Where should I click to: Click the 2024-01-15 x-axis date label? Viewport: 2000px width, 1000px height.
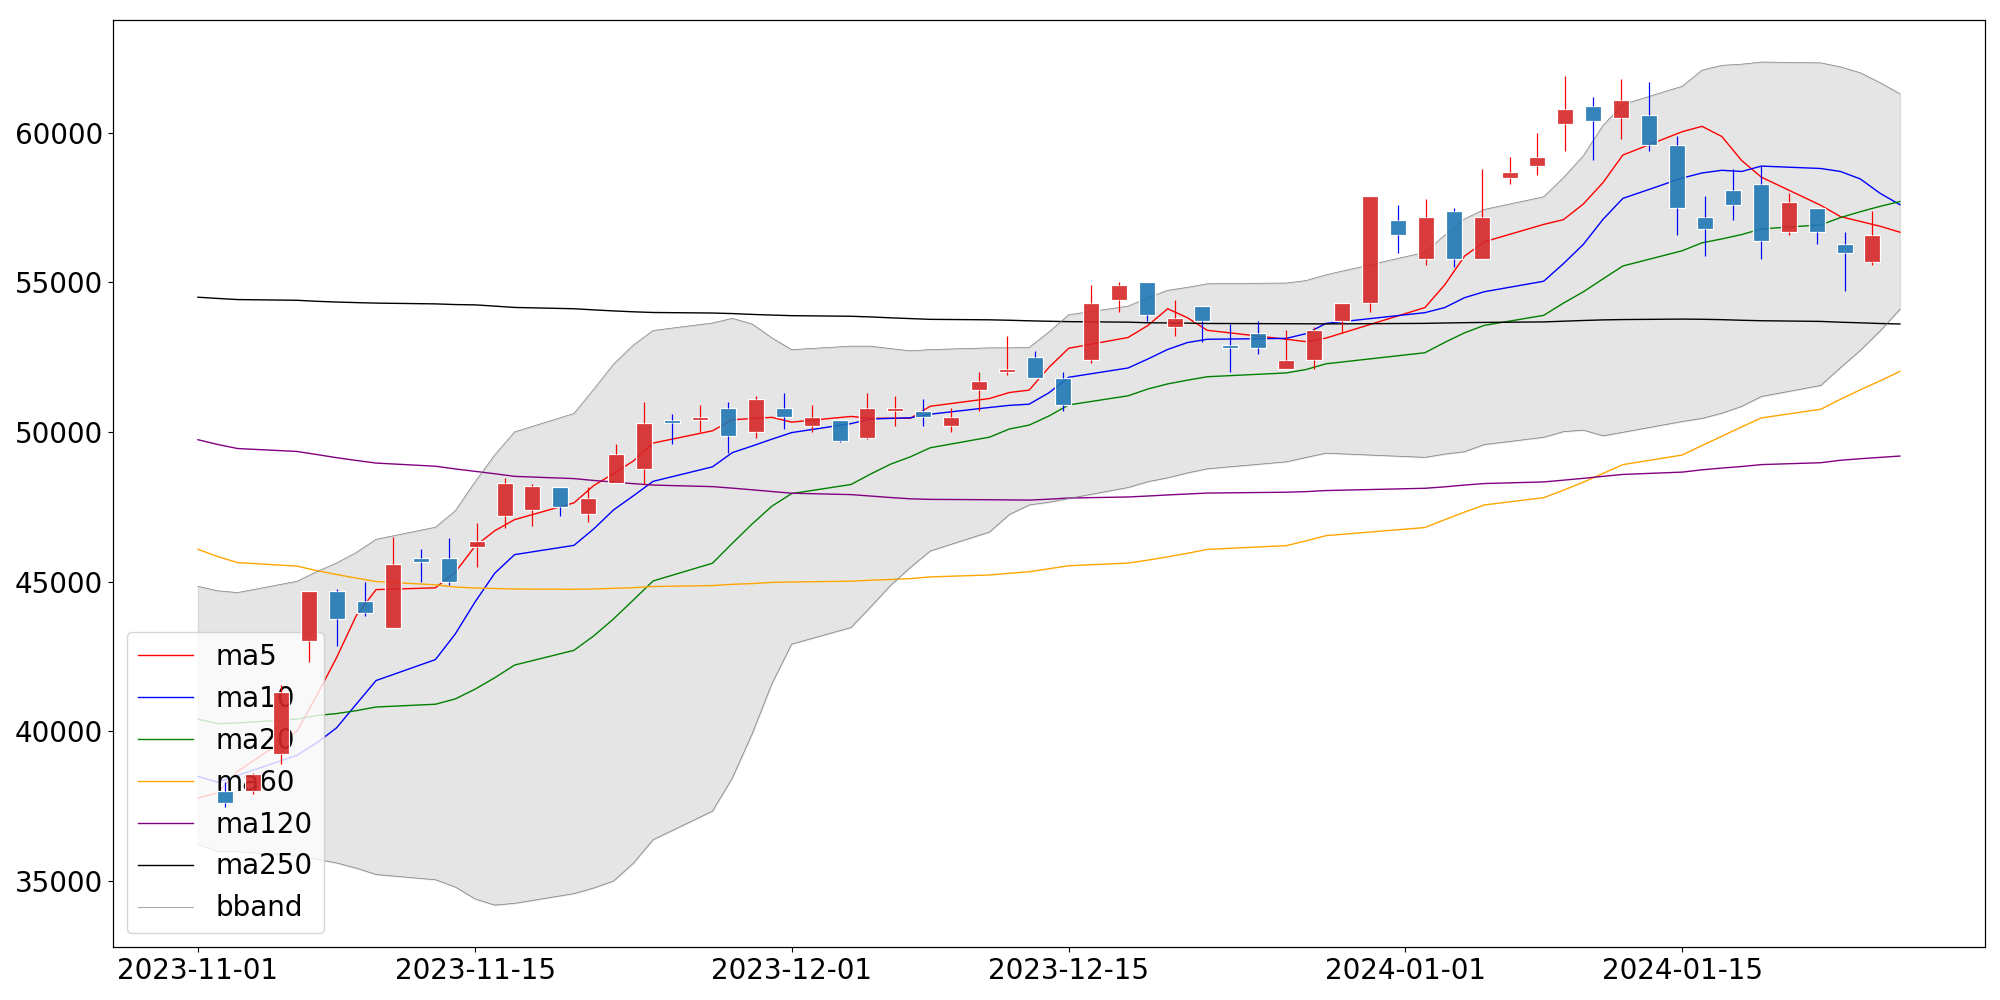pyautogui.click(x=1682, y=971)
